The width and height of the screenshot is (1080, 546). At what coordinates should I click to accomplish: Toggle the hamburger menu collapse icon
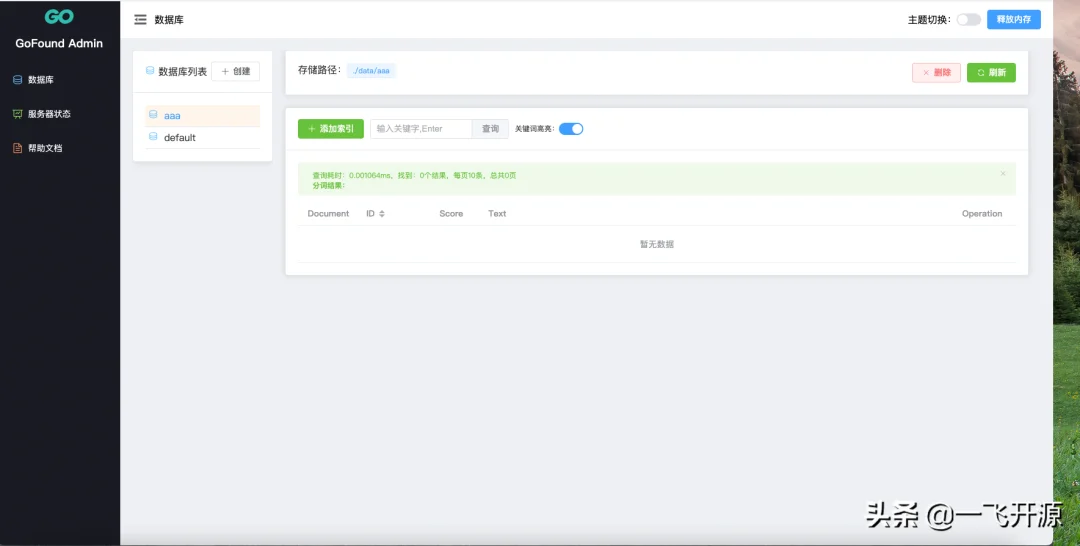click(x=140, y=20)
